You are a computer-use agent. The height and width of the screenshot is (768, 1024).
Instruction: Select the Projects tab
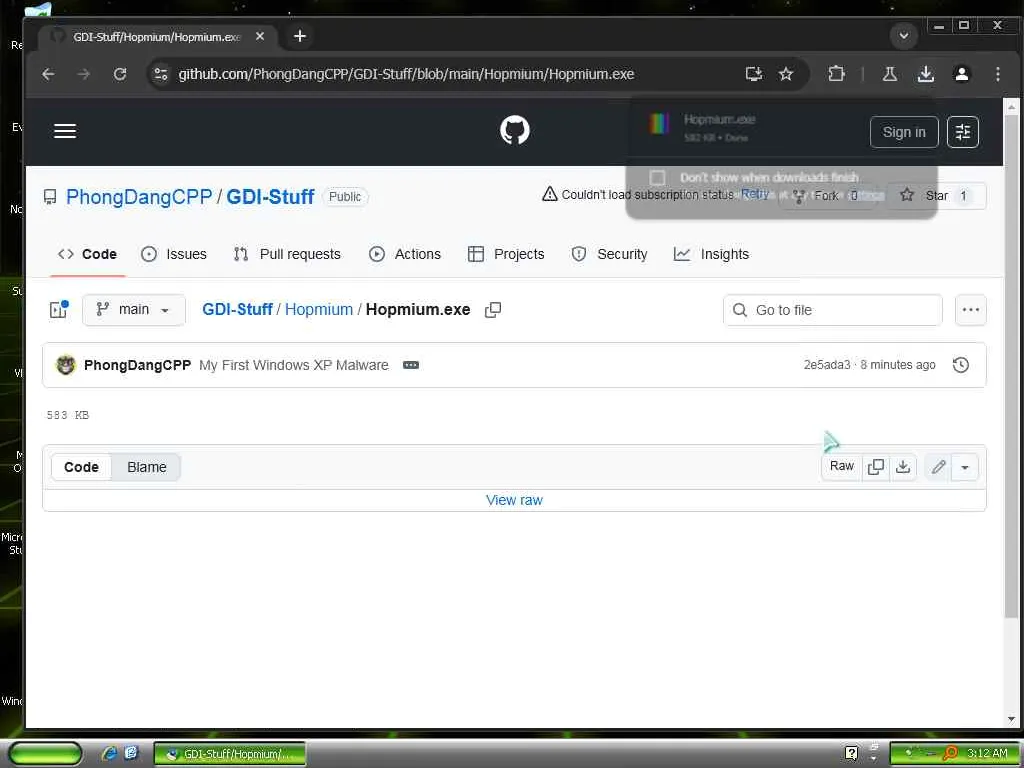pyautogui.click(x=506, y=254)
